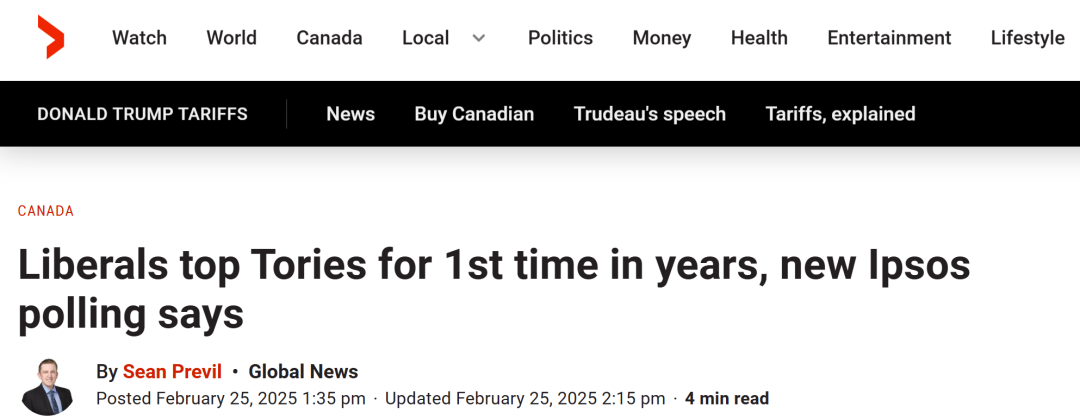The height and width of the screenshot is (419, 1080).
Task: Go to the Health section
Action: click(x=759, y=38)
